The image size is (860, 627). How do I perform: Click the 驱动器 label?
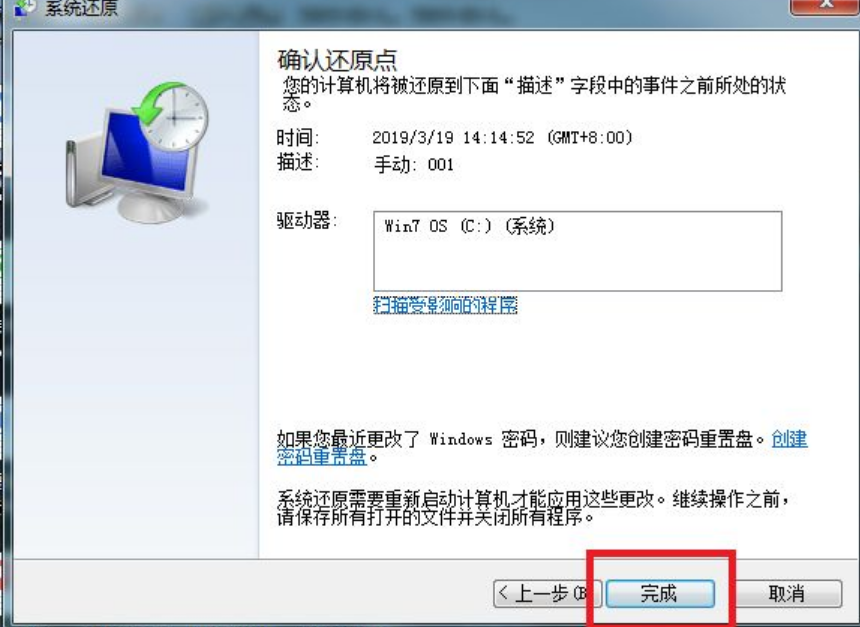(307, 221)
